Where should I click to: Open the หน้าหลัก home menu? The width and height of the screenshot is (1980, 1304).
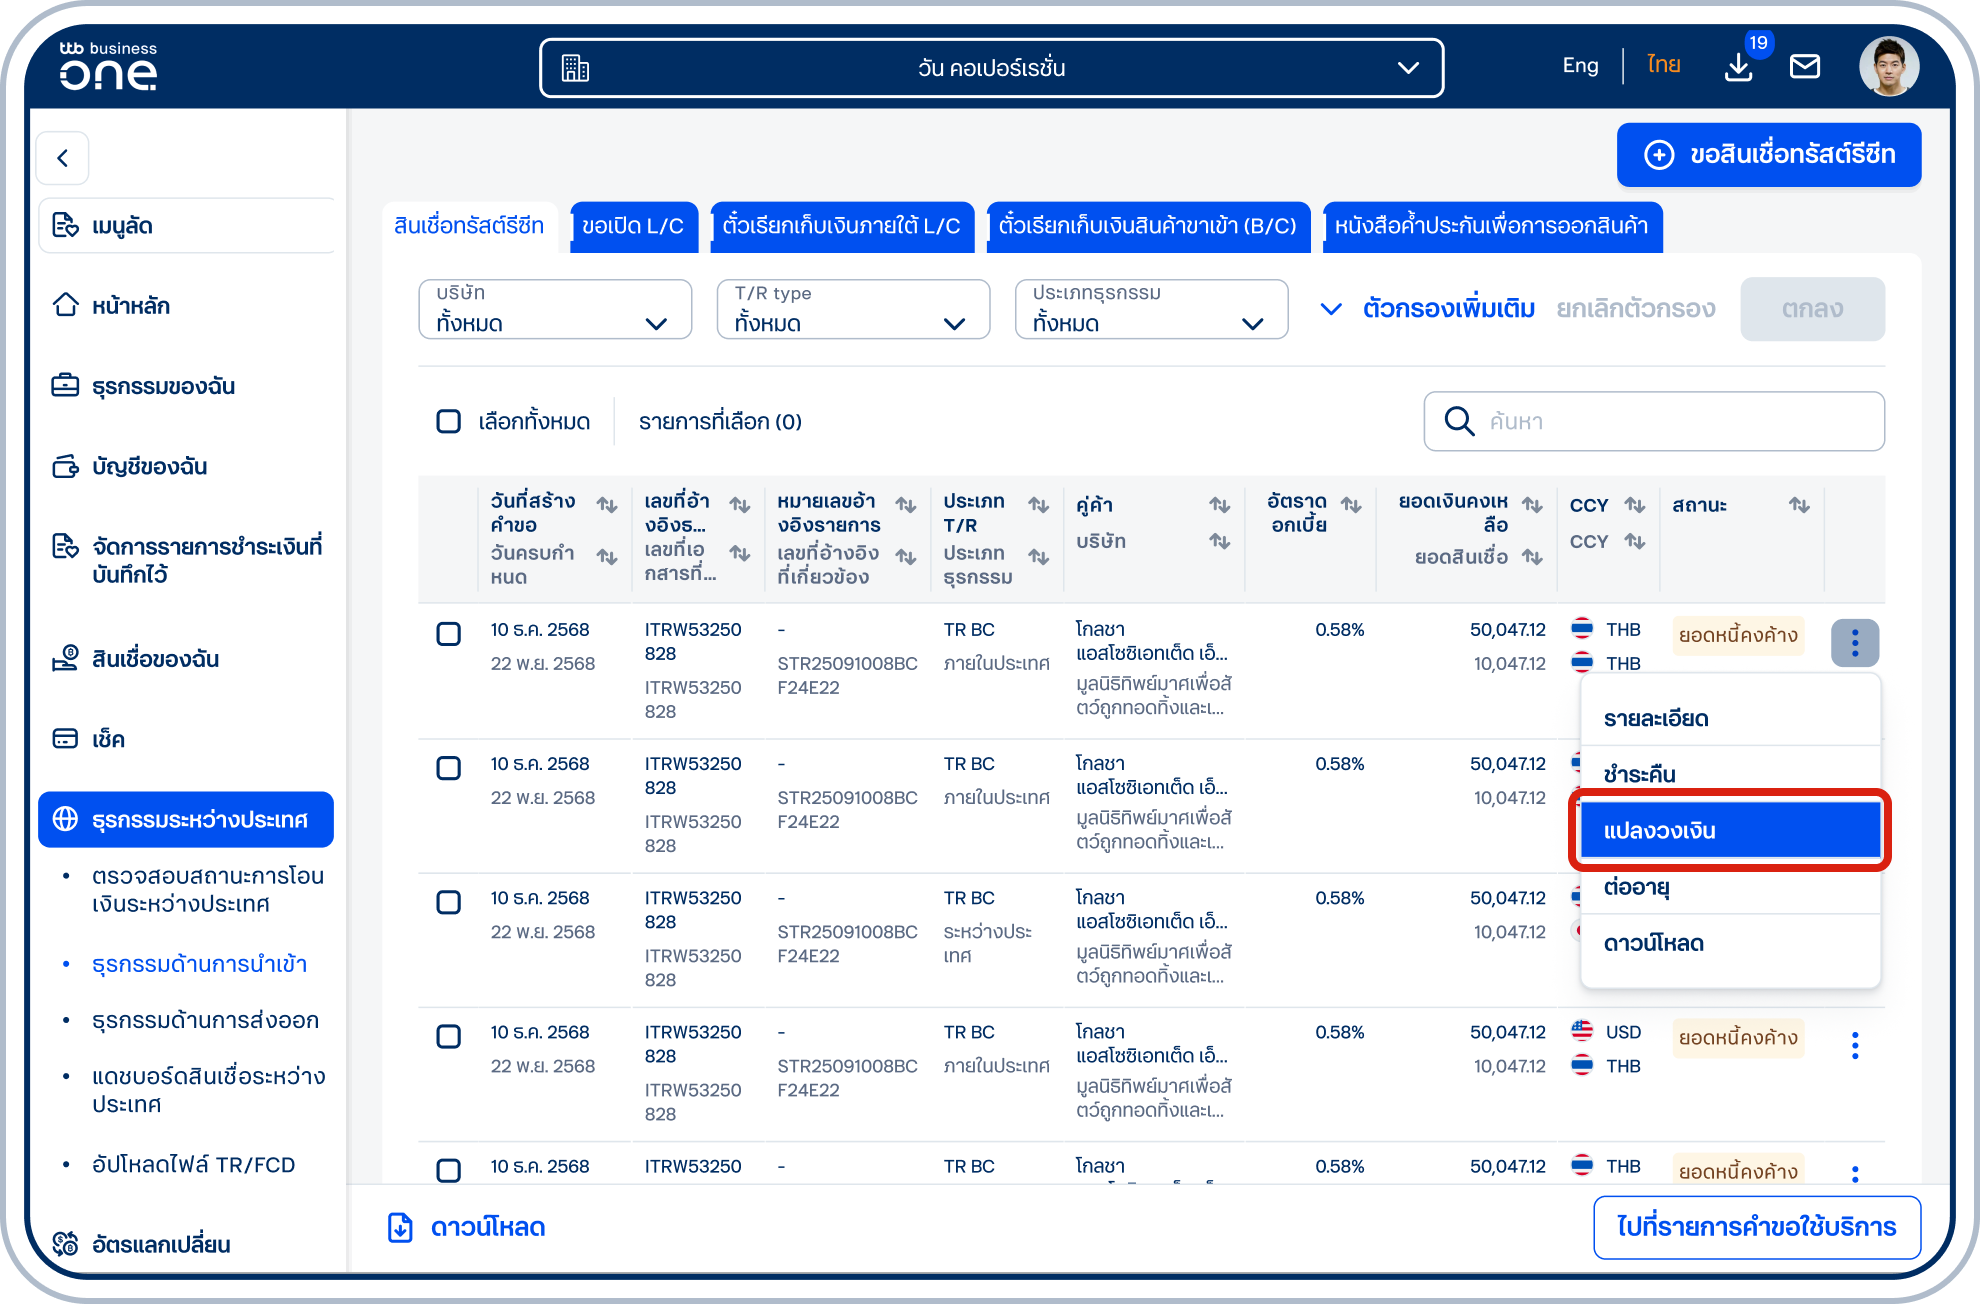click(130, 306)
